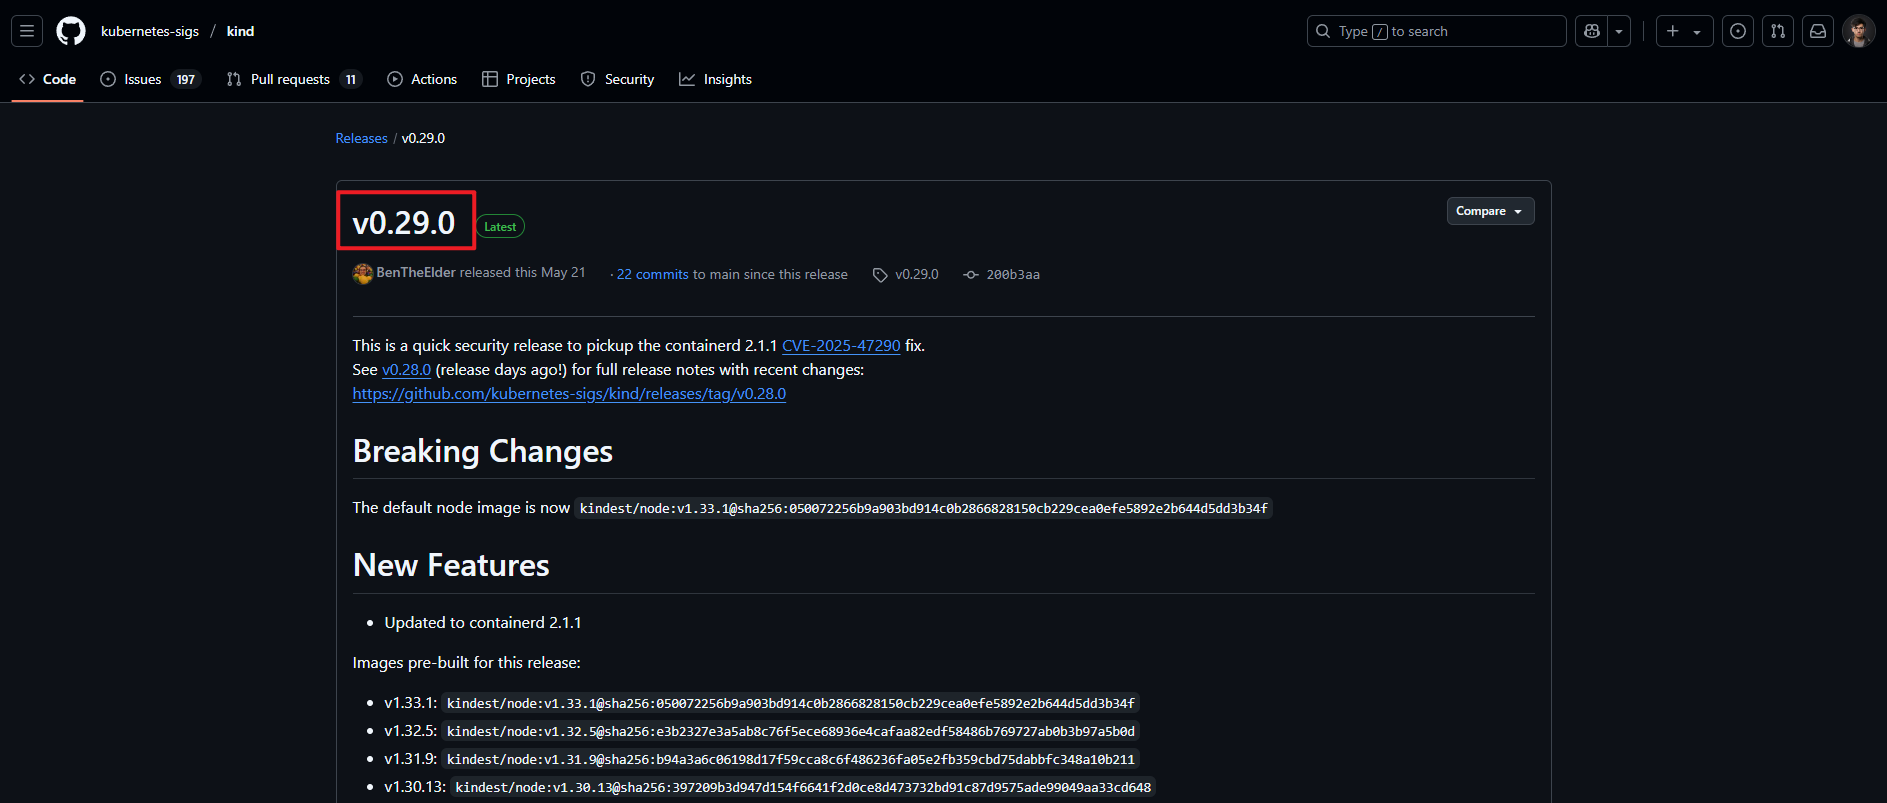The height and width of the screenshot is (803, 1887).
Task: Click the v1.33.1 kindest/node image code
Action: click(790, 704)
